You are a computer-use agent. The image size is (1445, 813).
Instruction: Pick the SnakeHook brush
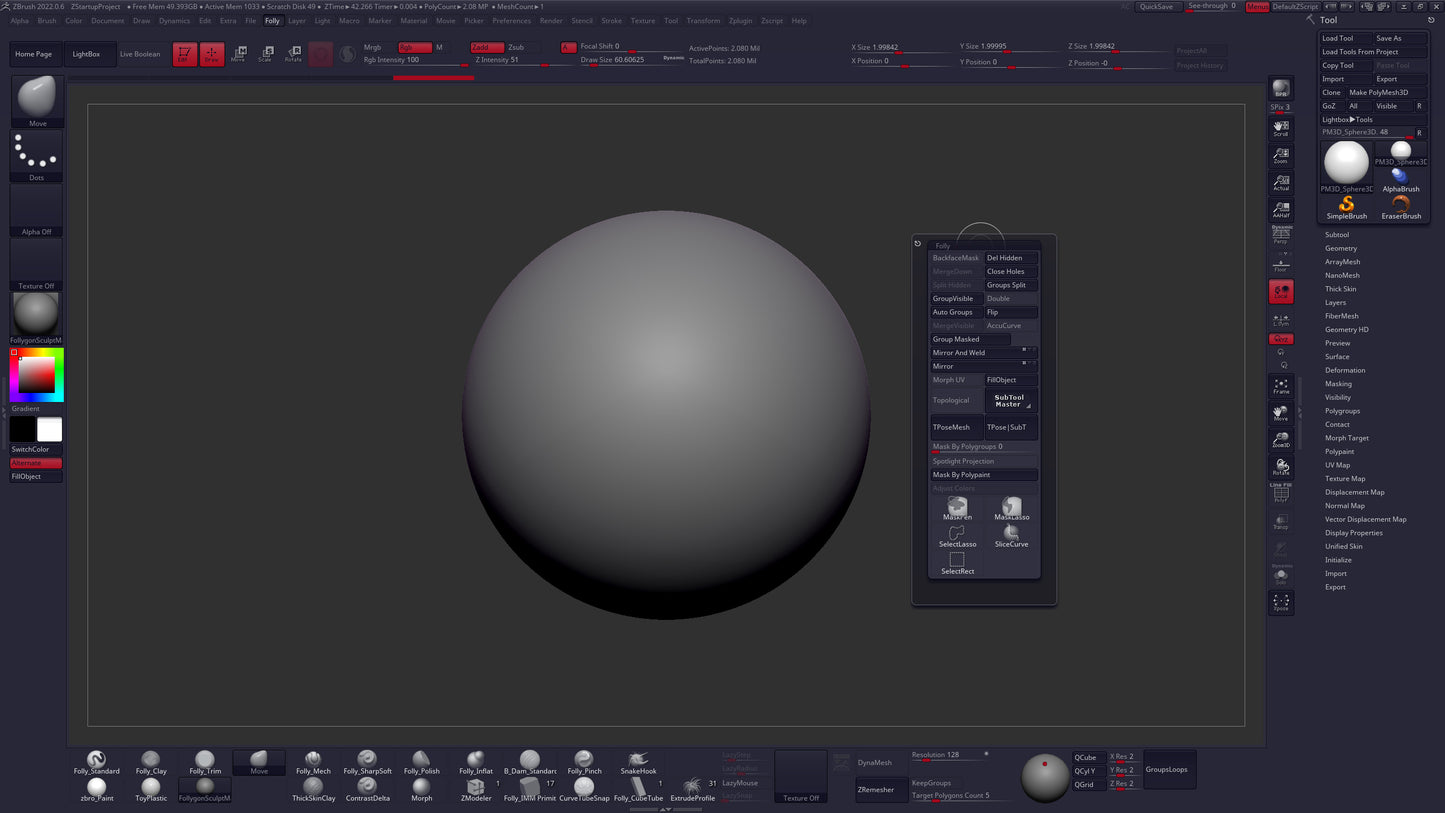pyautogui.click(x=638, y=762)
